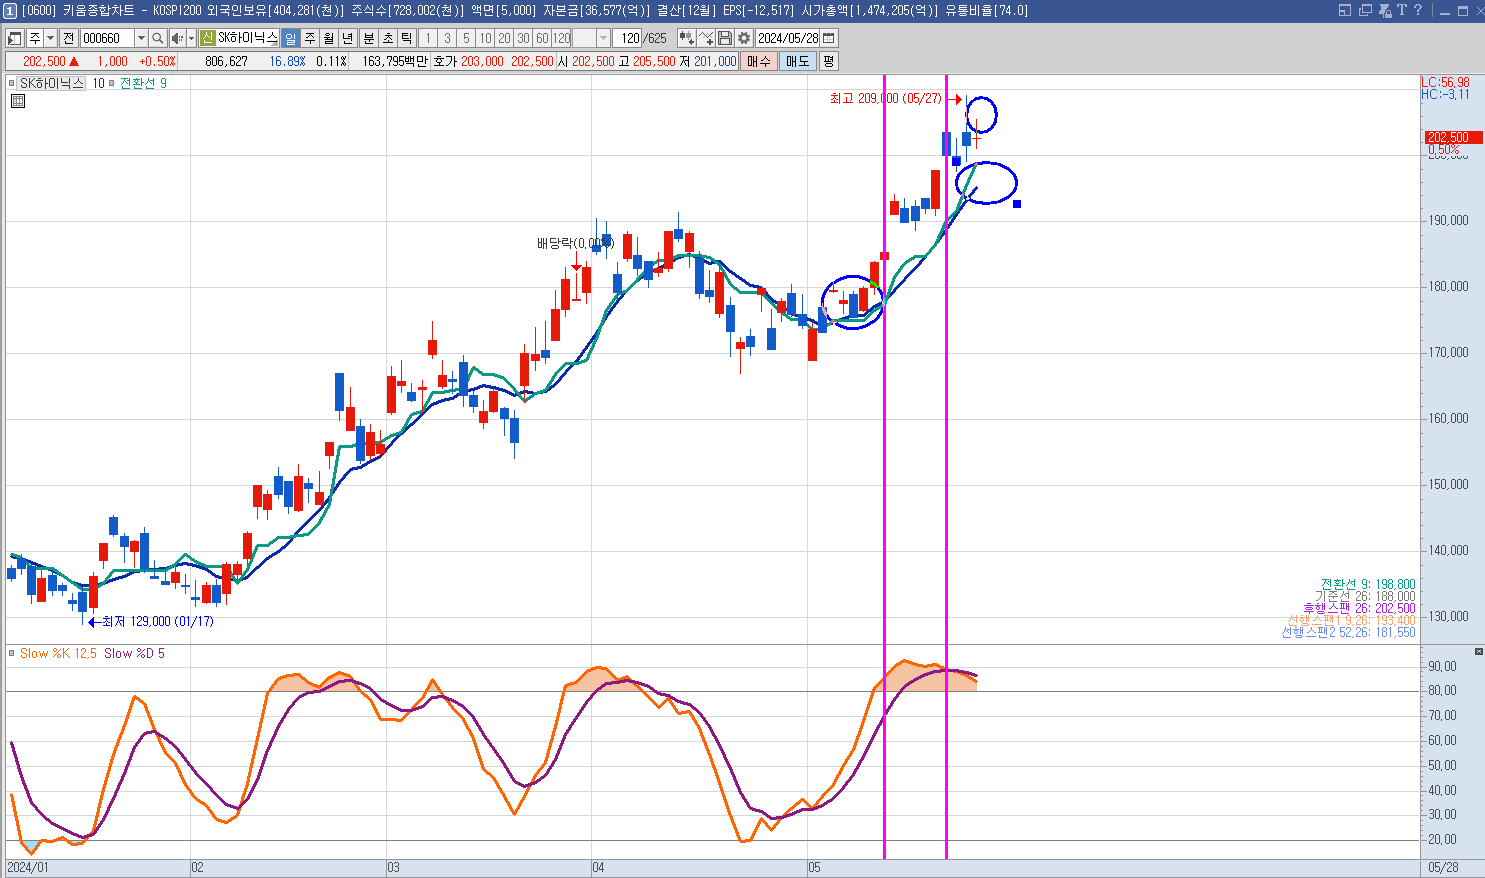Click the T font icon in title bar
The image size is (1485, 878).
point(1401,10)
